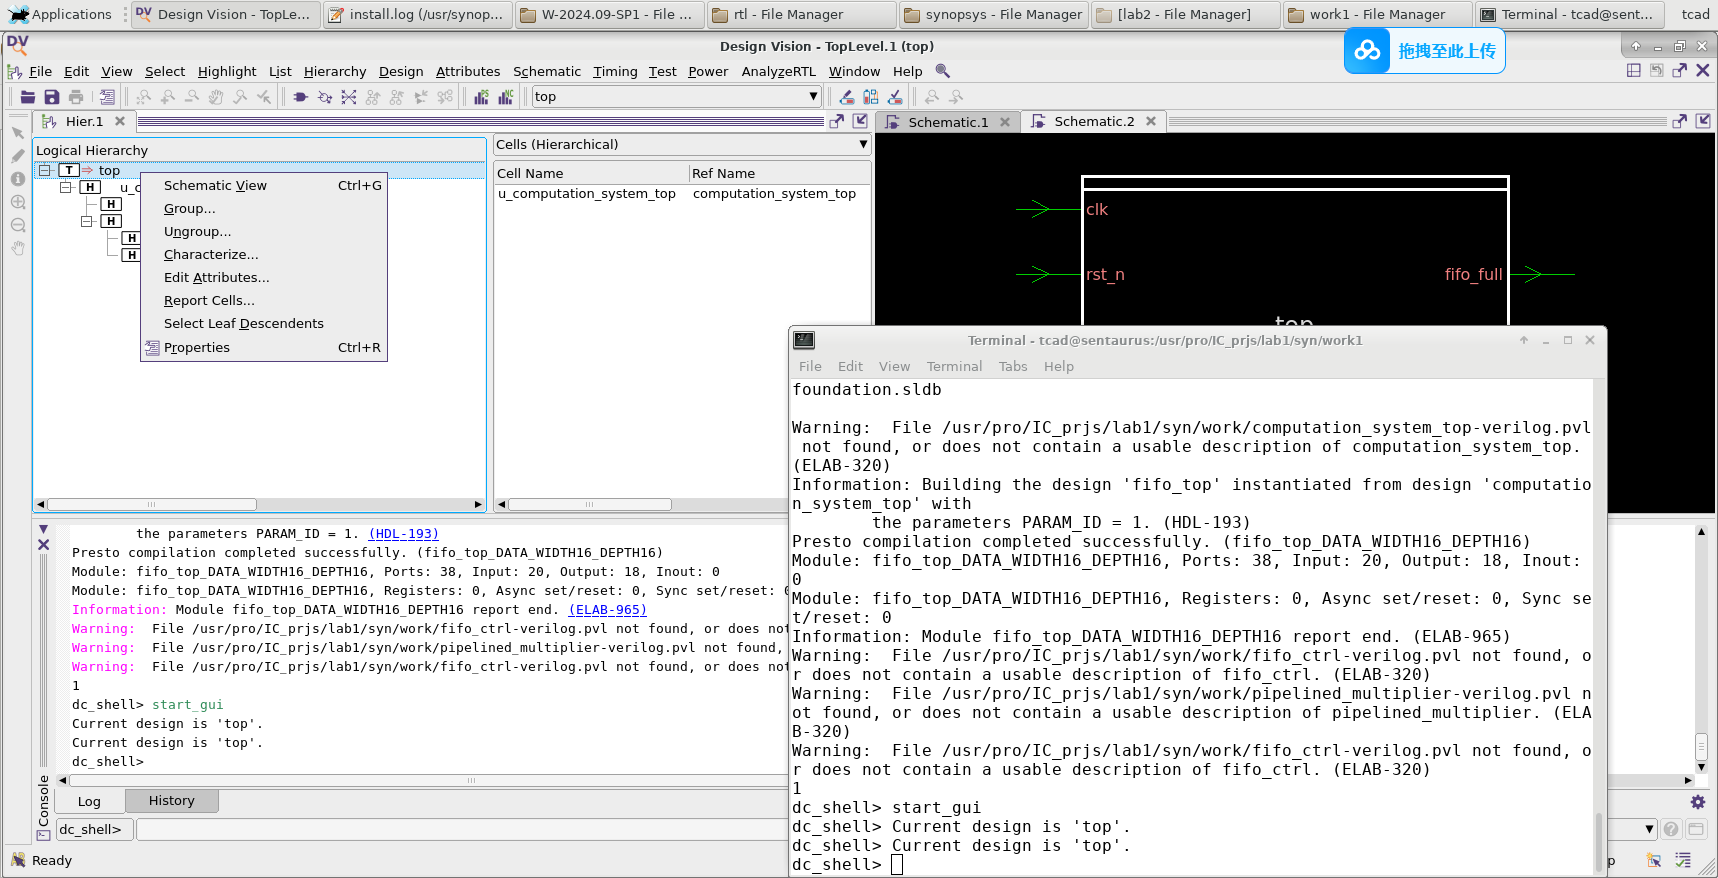1718x878 pixels.
Task: Collapse the console with the down triangle
Action: (x=43, y=529)
